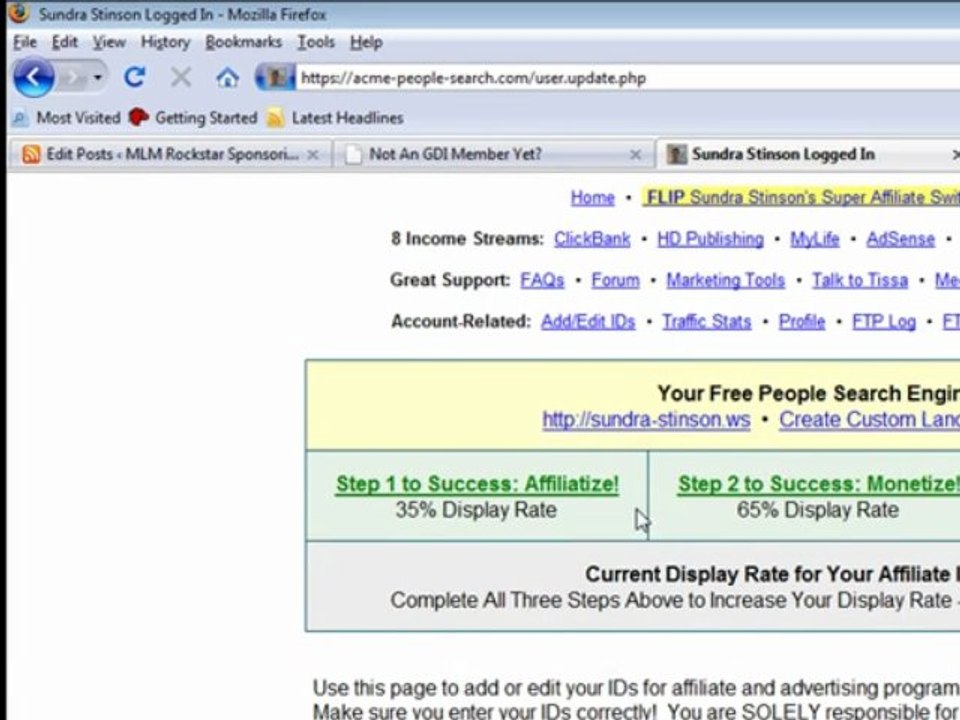Screen dimensions: 960x720
Task: Open the Marketing Tools link
Action: tap(726, 280)
